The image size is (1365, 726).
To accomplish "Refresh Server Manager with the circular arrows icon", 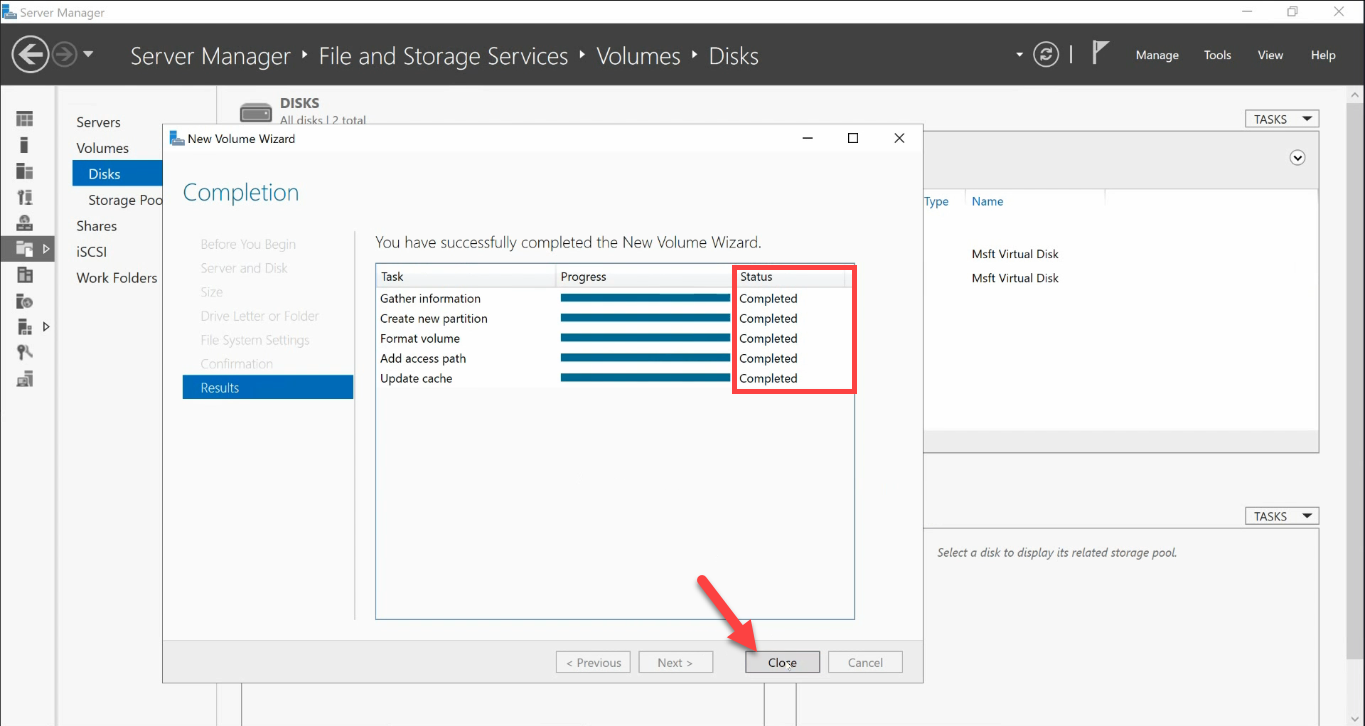I will tap(1046, 54).
